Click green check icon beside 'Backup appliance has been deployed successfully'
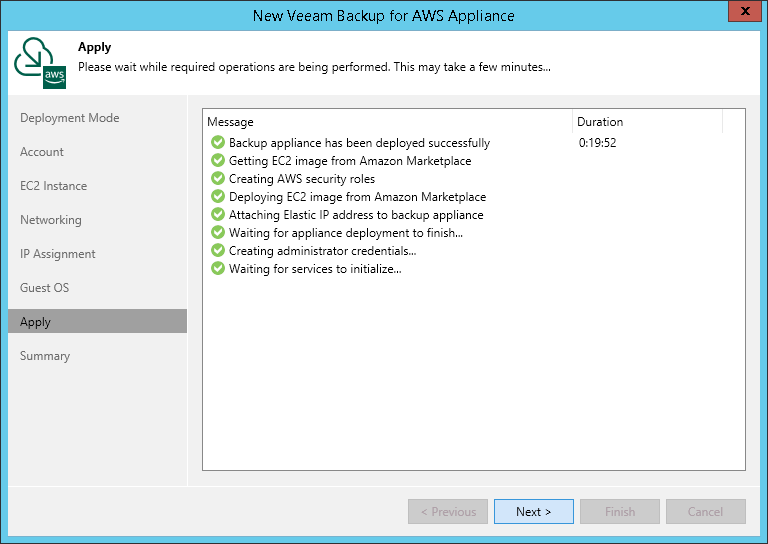Screen dimensions: 768x544 tap(217, 142)
